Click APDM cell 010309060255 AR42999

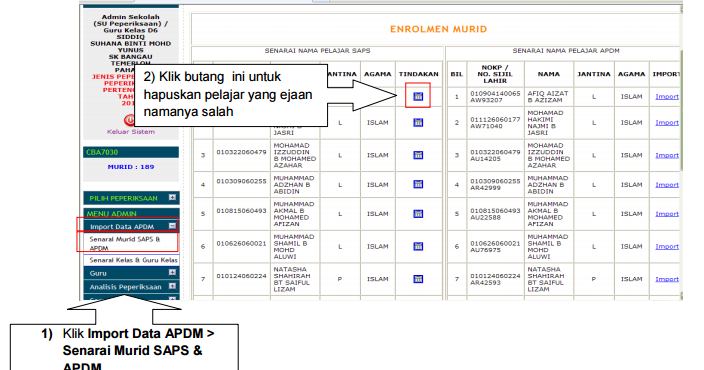(x=495, y=185)
